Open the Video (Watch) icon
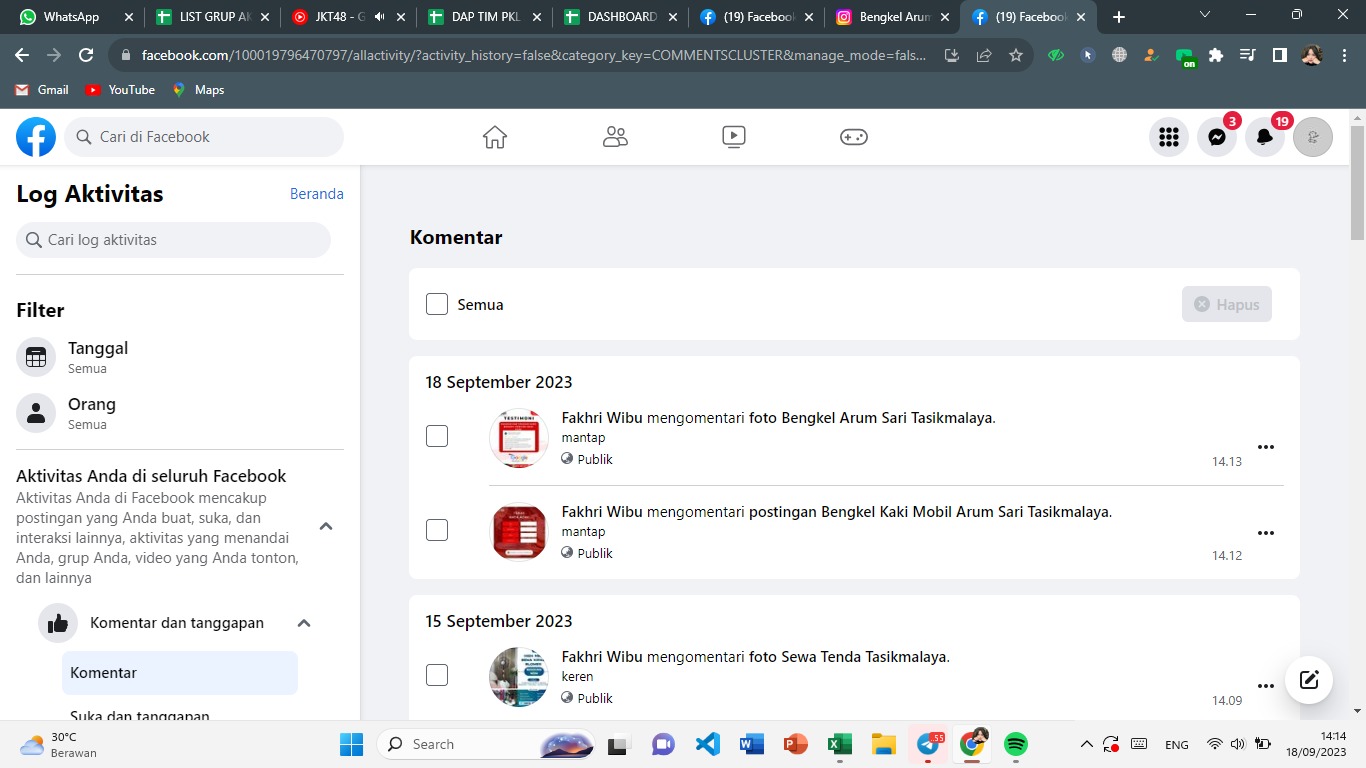The image size is (1366, 768). pos(734,137)
